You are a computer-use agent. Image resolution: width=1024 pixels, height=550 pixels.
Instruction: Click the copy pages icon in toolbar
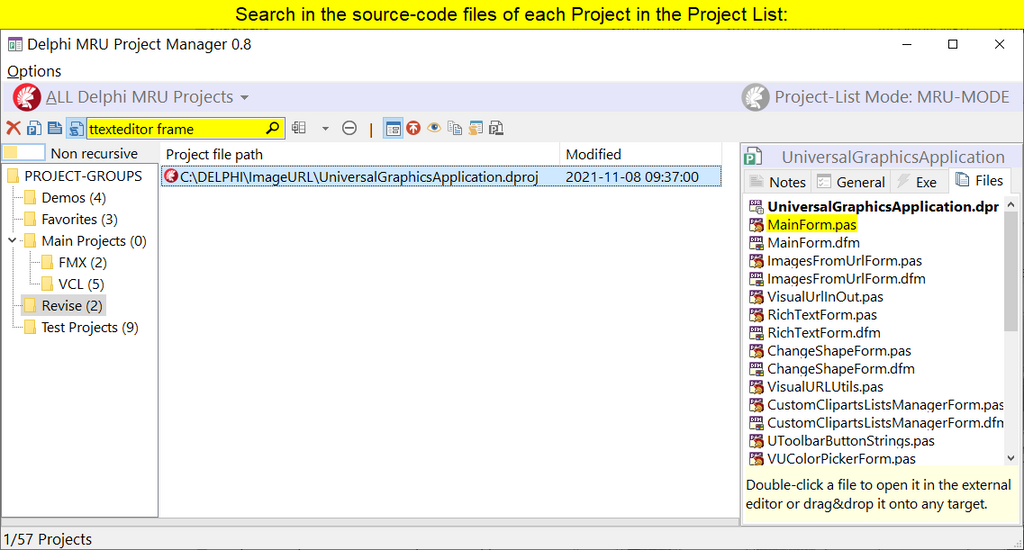point(455,128)
